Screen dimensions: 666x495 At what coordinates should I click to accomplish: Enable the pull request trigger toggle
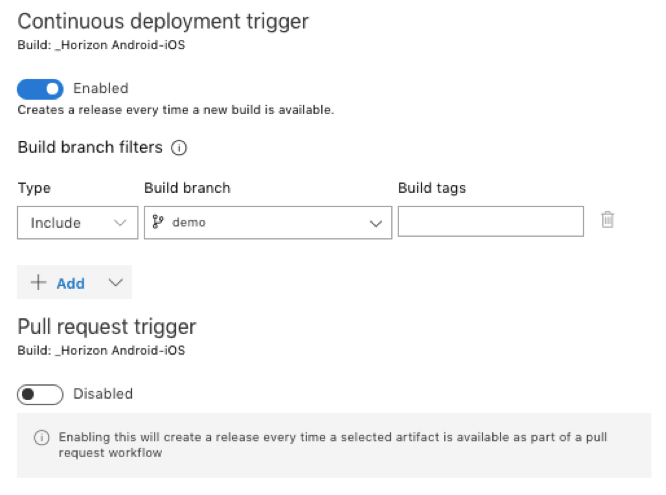(40, 394)
